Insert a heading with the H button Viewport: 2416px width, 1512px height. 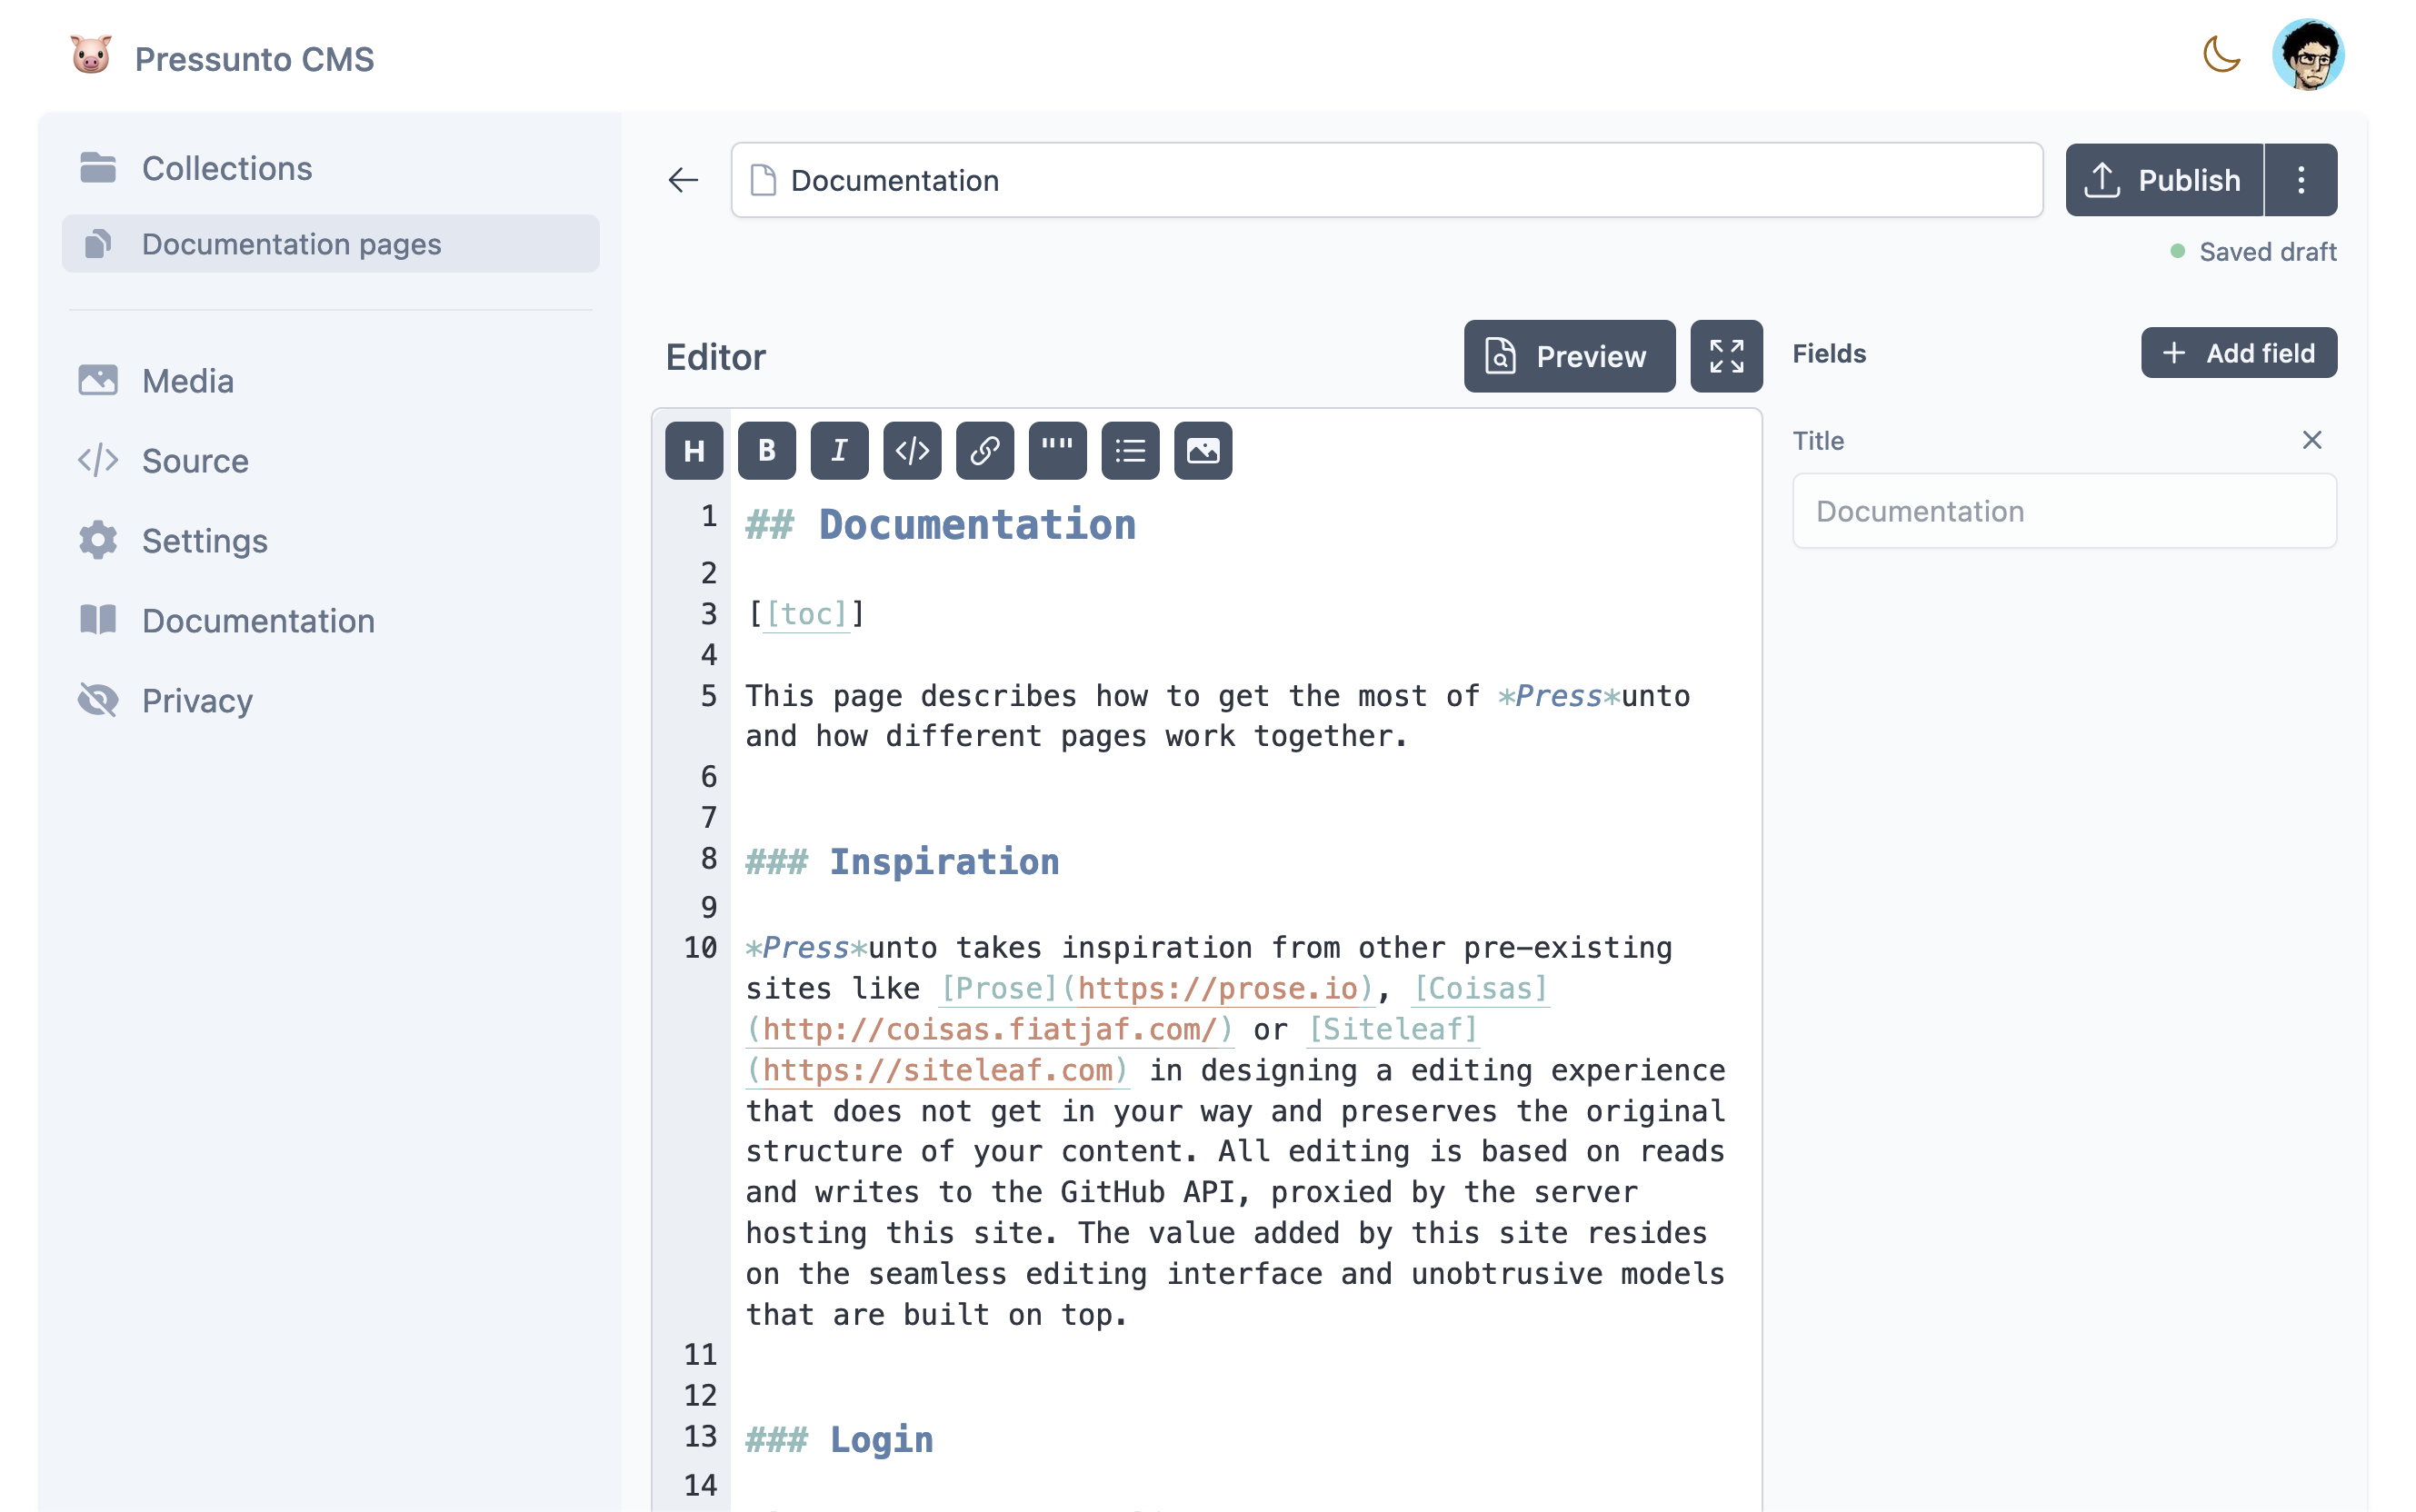(694, 451)
